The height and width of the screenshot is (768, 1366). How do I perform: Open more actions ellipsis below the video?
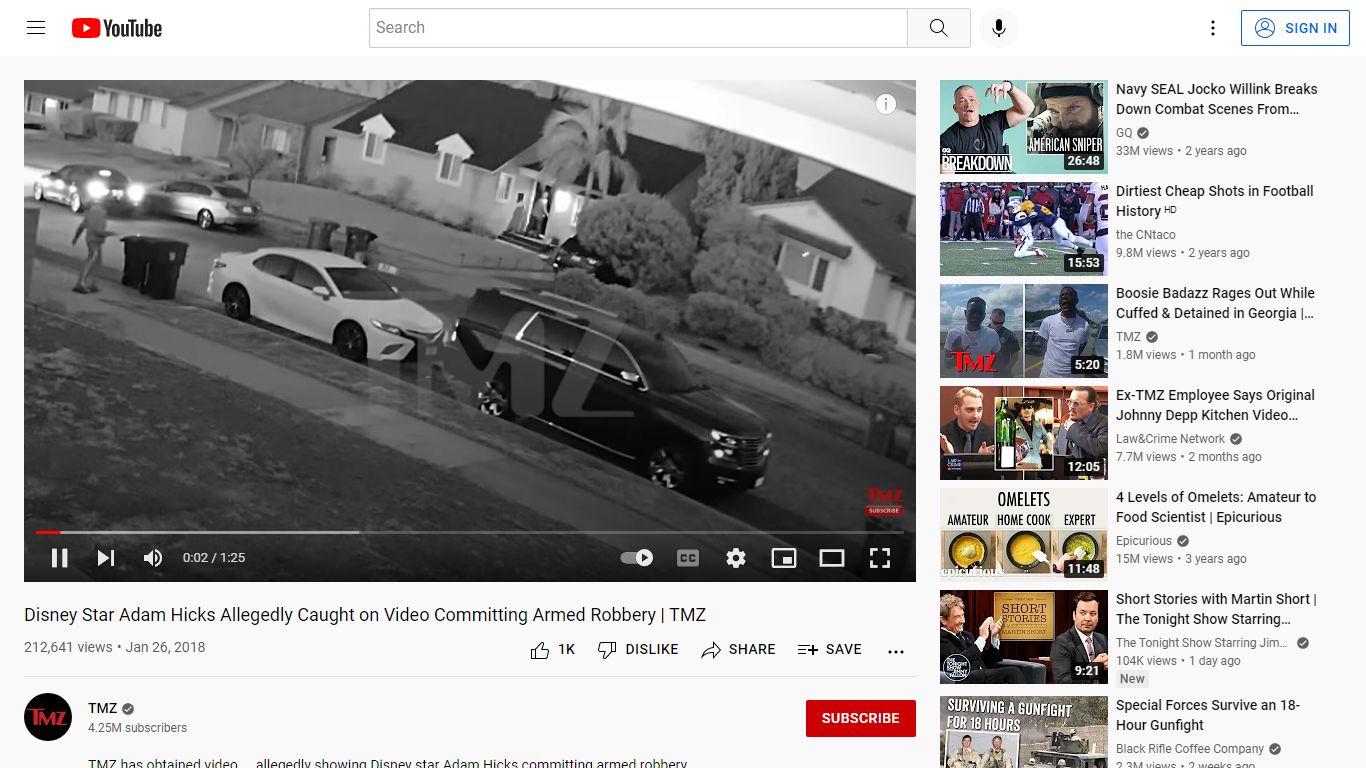click(896, 650)
